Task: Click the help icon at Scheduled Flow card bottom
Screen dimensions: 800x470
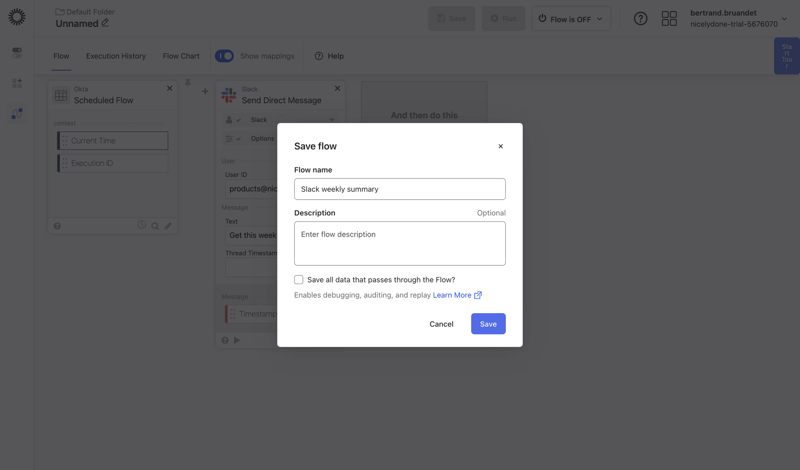Action: pos(57,226)
